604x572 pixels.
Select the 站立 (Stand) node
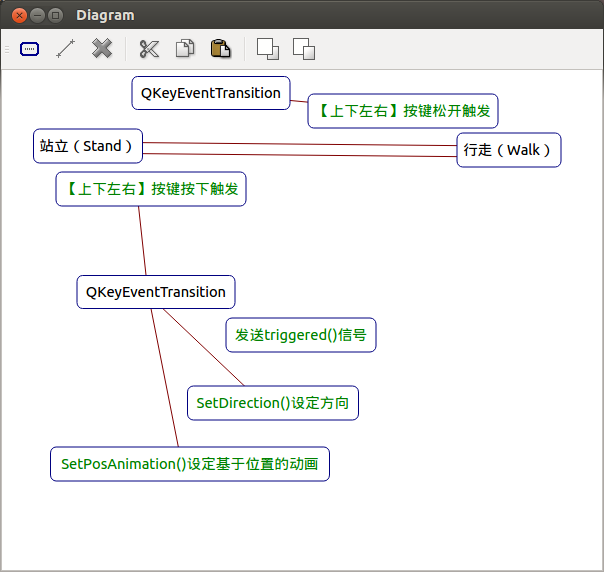coord(88,146)
